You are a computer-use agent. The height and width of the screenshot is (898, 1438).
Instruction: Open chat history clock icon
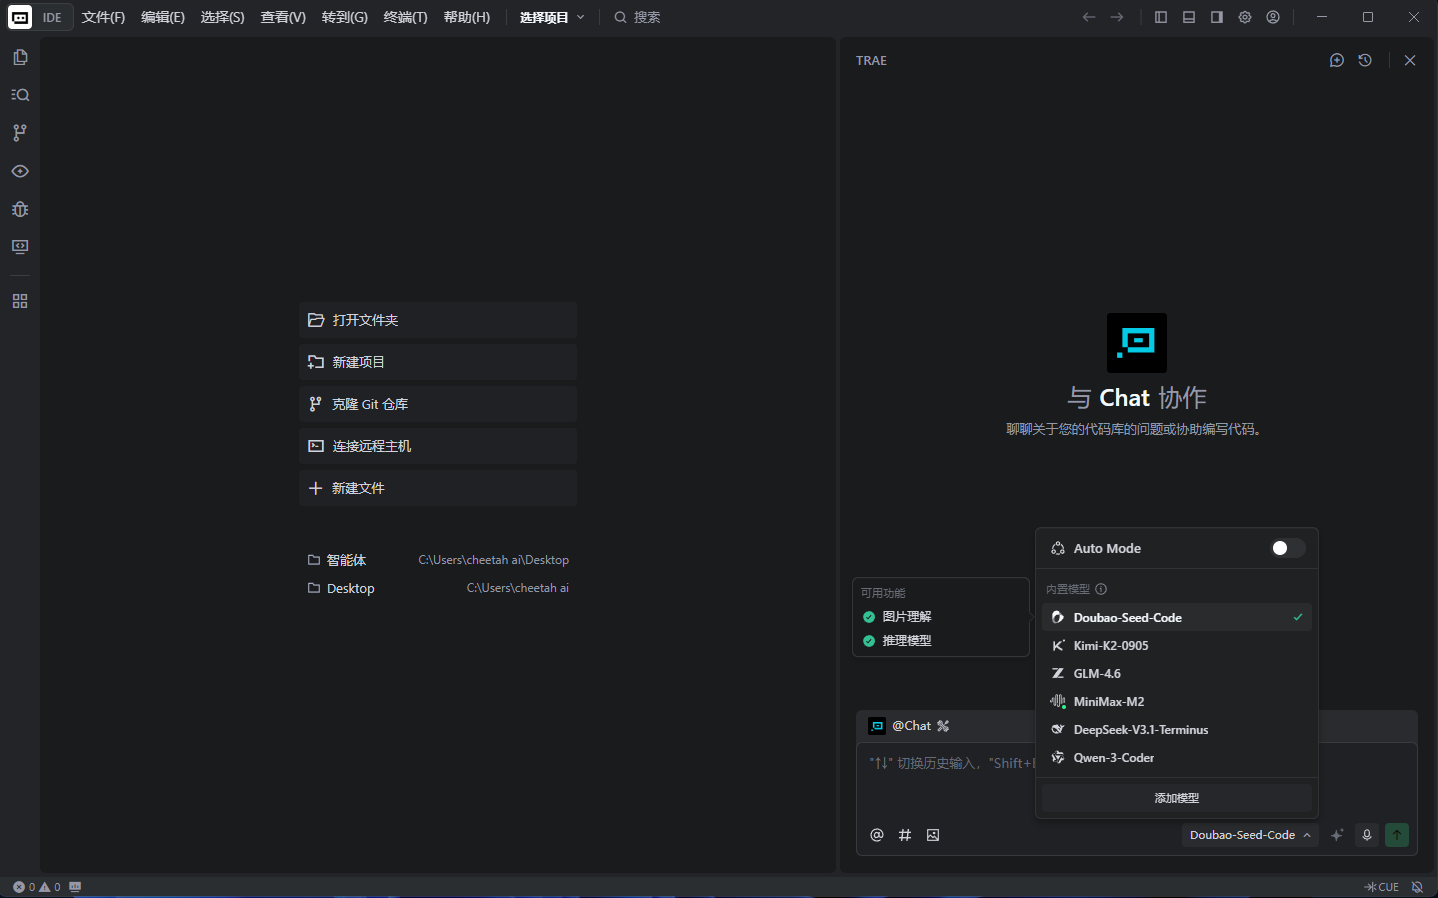(1365, 60)
